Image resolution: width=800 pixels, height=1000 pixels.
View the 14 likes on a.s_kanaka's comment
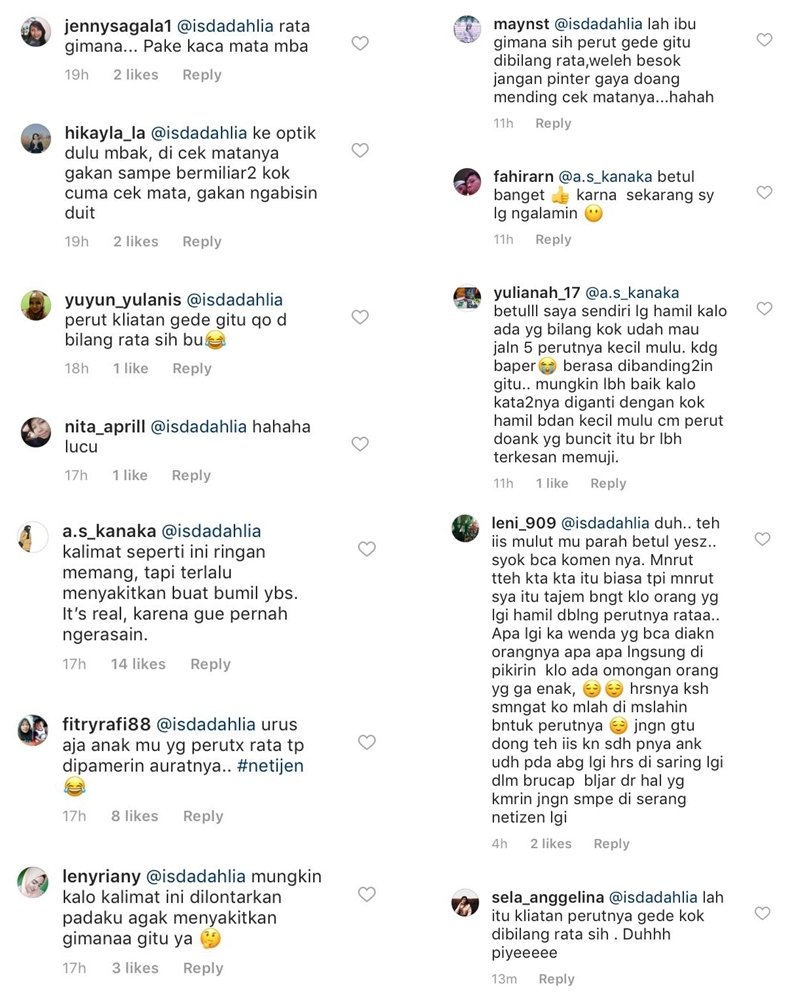pyautogui.click(x=138, y=664)
